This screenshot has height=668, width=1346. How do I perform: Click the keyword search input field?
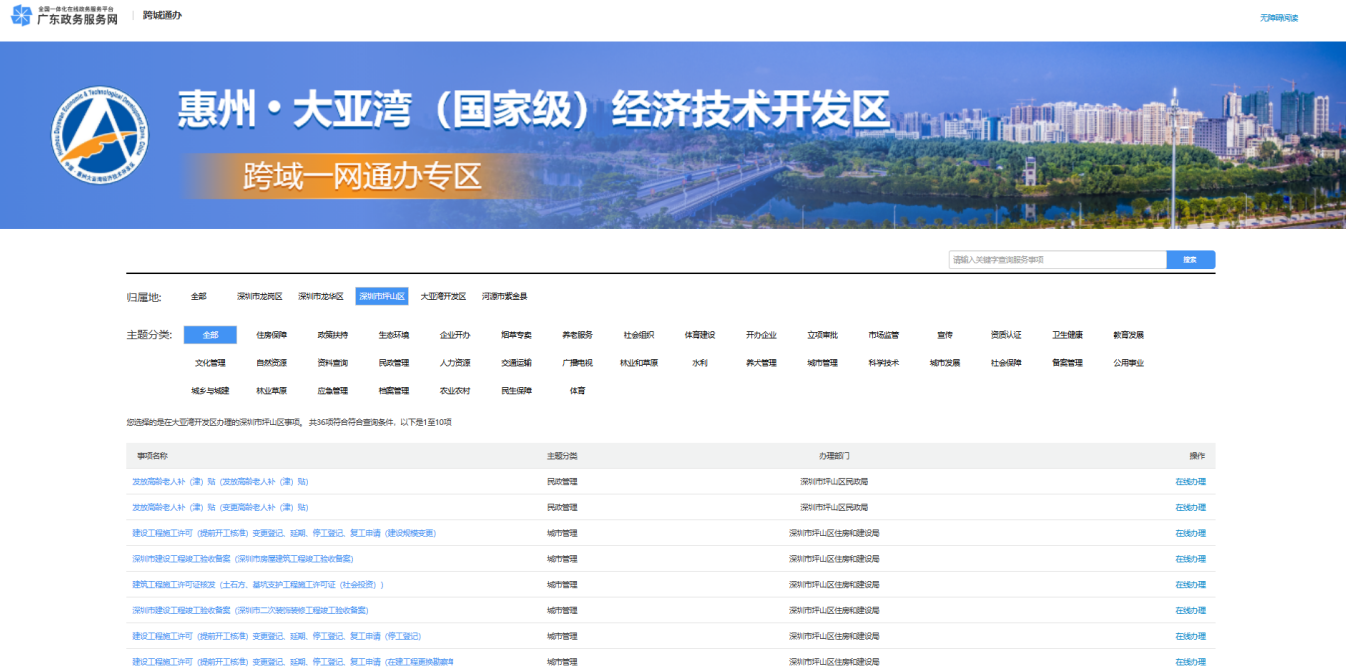[x=1057, y=260]
